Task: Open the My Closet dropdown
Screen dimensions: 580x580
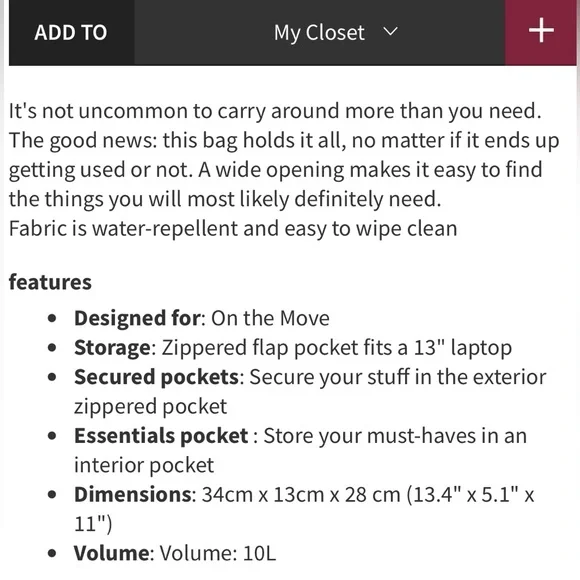Action: (x=320, y=33)
